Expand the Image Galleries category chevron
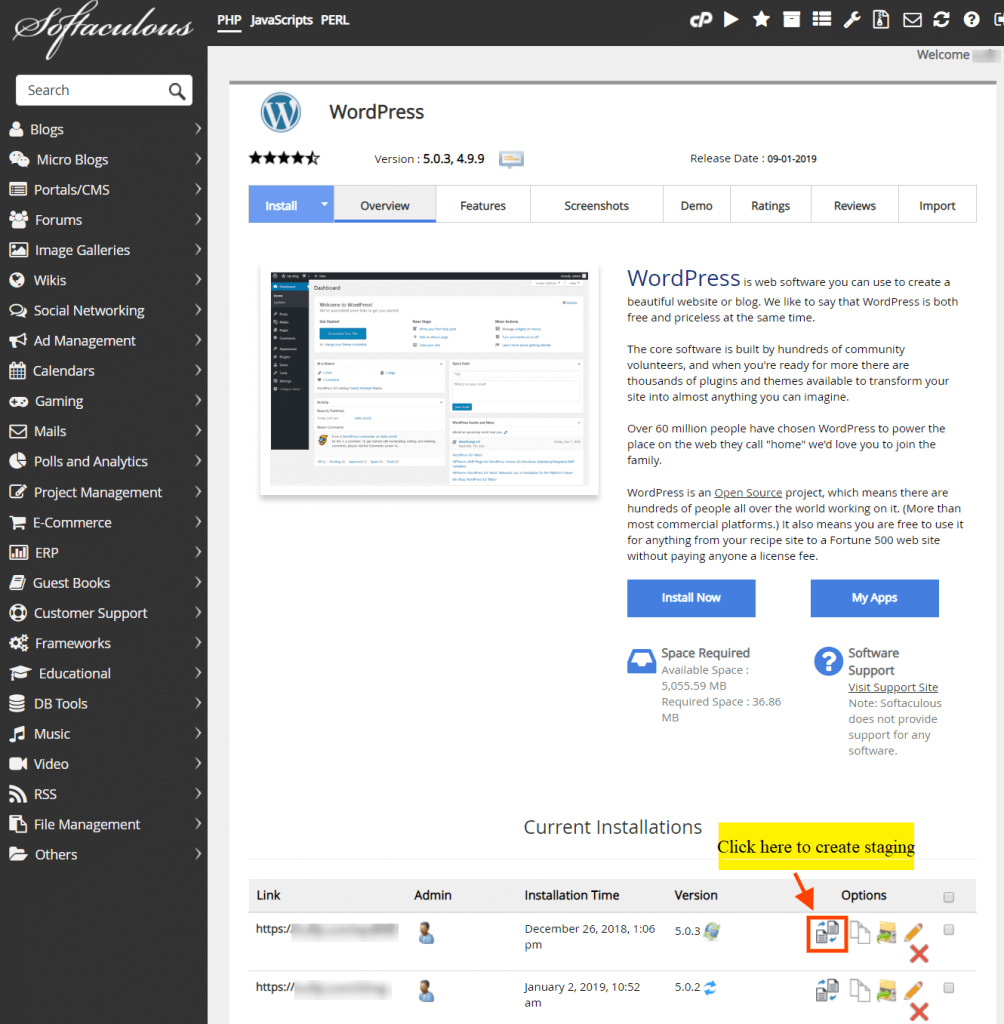 (x=198, y=249)
